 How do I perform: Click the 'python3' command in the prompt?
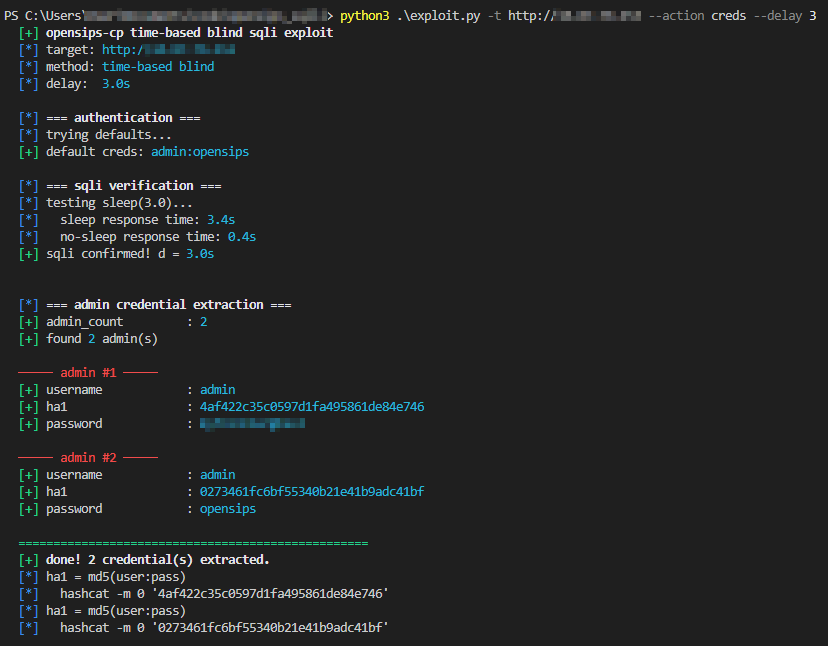(364, 16)
